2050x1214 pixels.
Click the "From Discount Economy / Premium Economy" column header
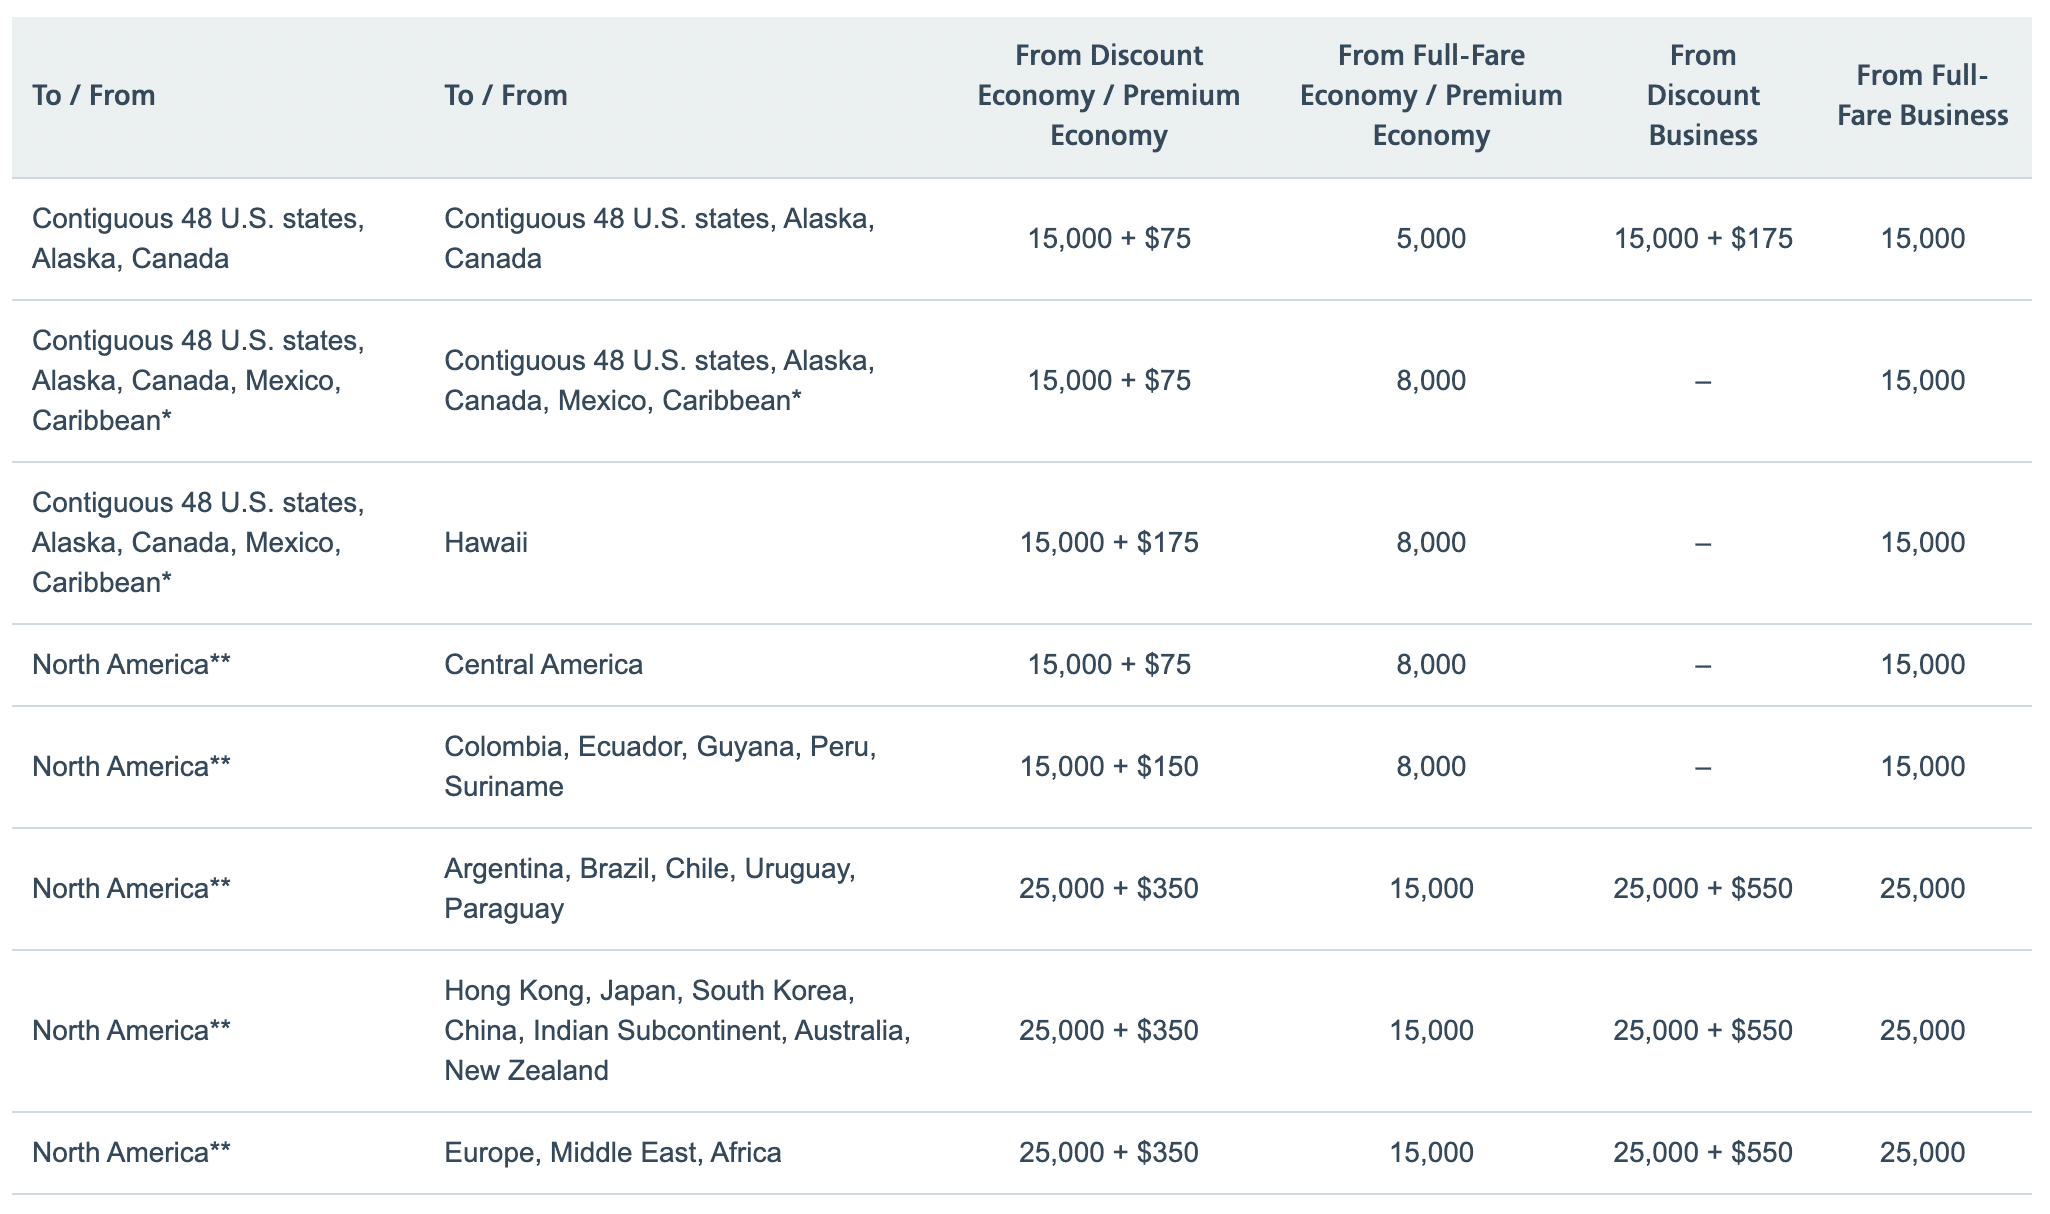1108,96
